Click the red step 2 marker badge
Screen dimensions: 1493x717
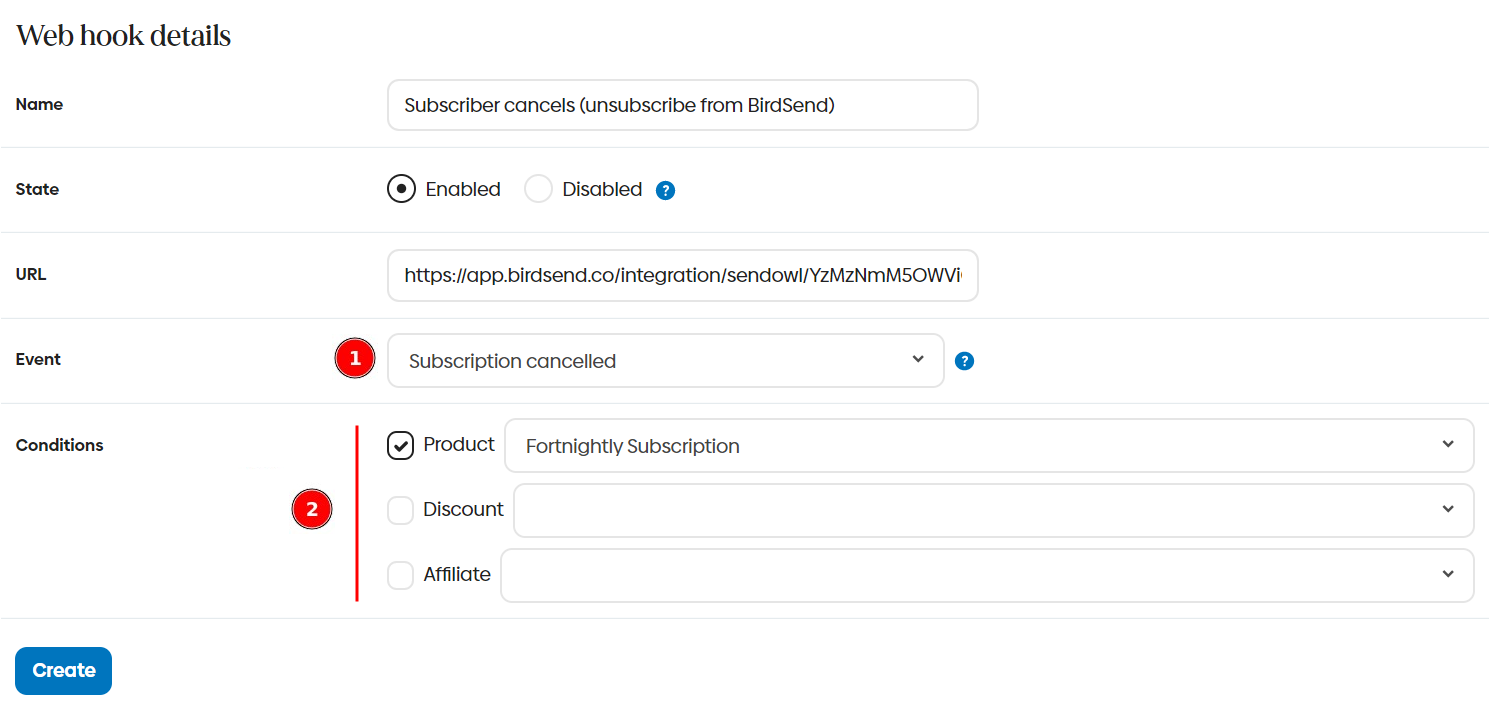pyautogui.click(x=312, y=510)
